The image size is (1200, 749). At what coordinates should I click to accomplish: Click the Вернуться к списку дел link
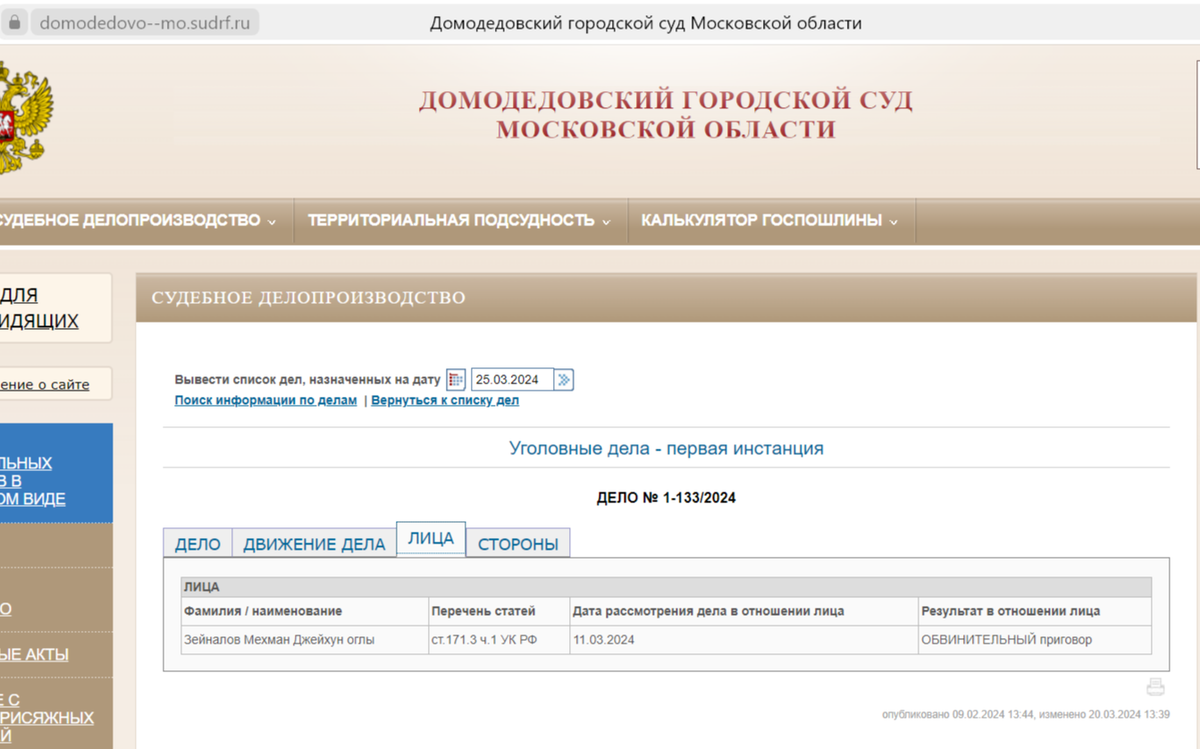click(x=444, y=400)
